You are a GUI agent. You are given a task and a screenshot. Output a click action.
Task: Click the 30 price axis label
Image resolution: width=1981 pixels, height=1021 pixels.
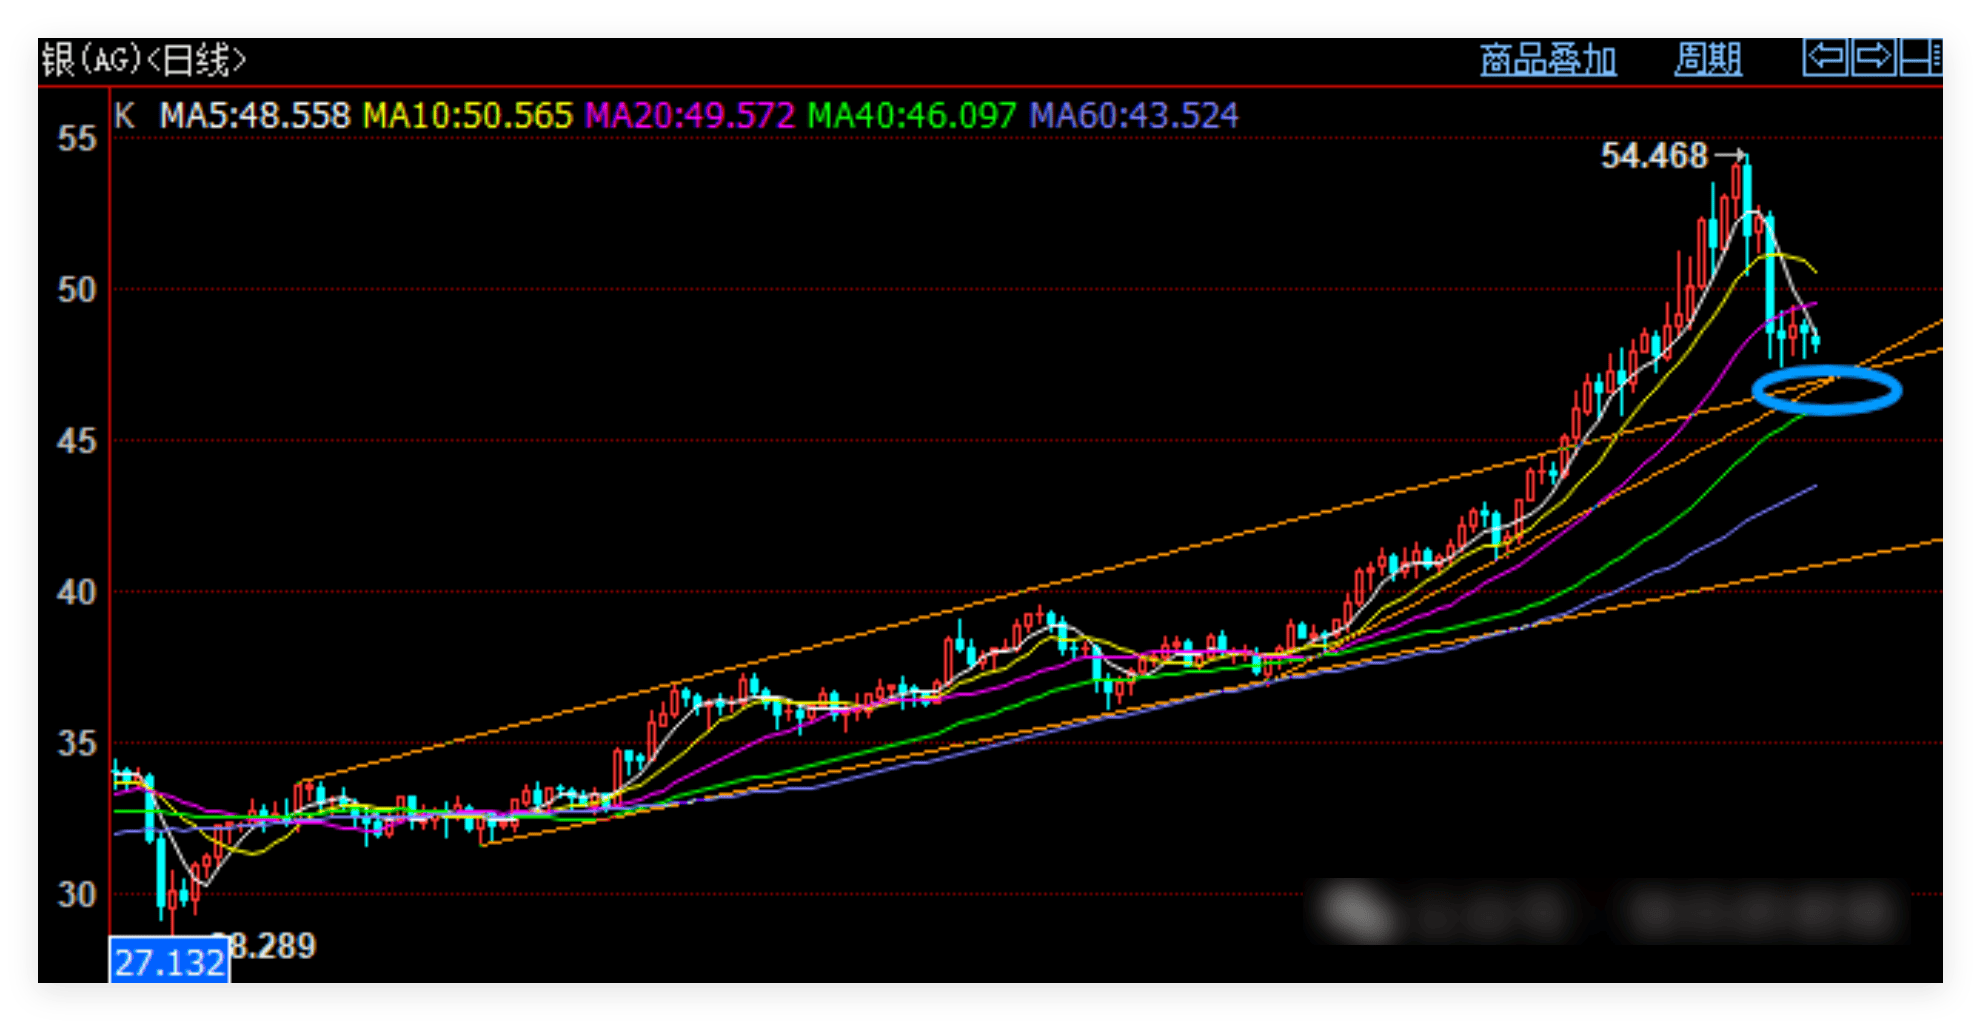[77, 894]
